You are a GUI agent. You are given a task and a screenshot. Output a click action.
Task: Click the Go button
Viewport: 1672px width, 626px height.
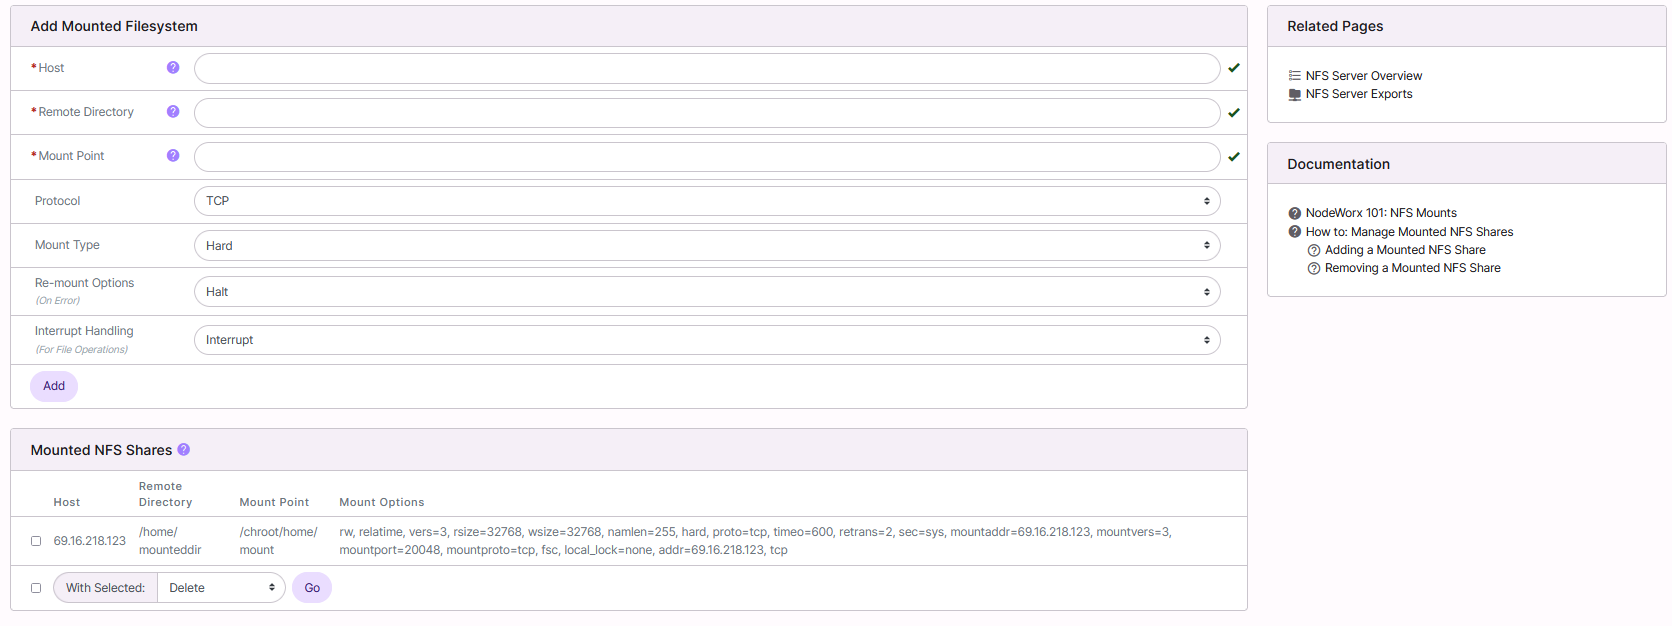click(312, 588)
